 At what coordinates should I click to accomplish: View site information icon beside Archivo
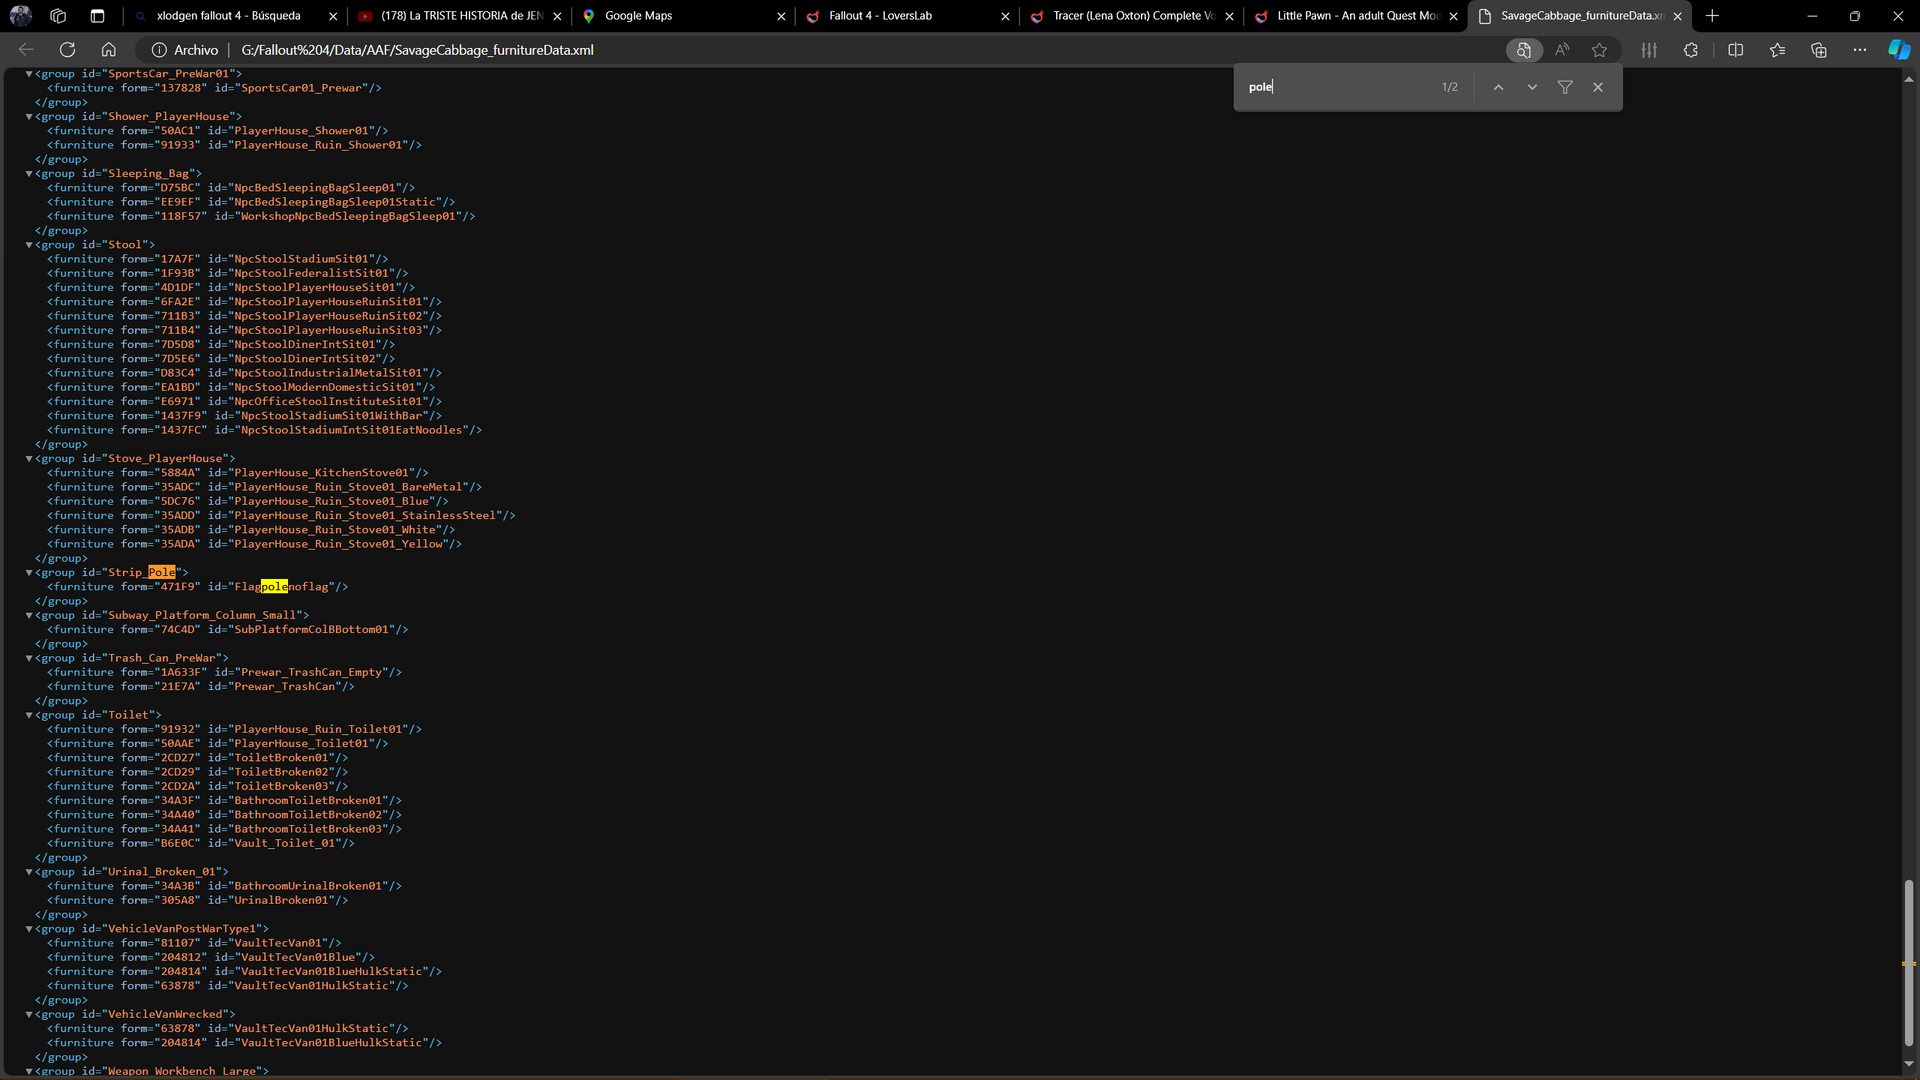point(159,50)
